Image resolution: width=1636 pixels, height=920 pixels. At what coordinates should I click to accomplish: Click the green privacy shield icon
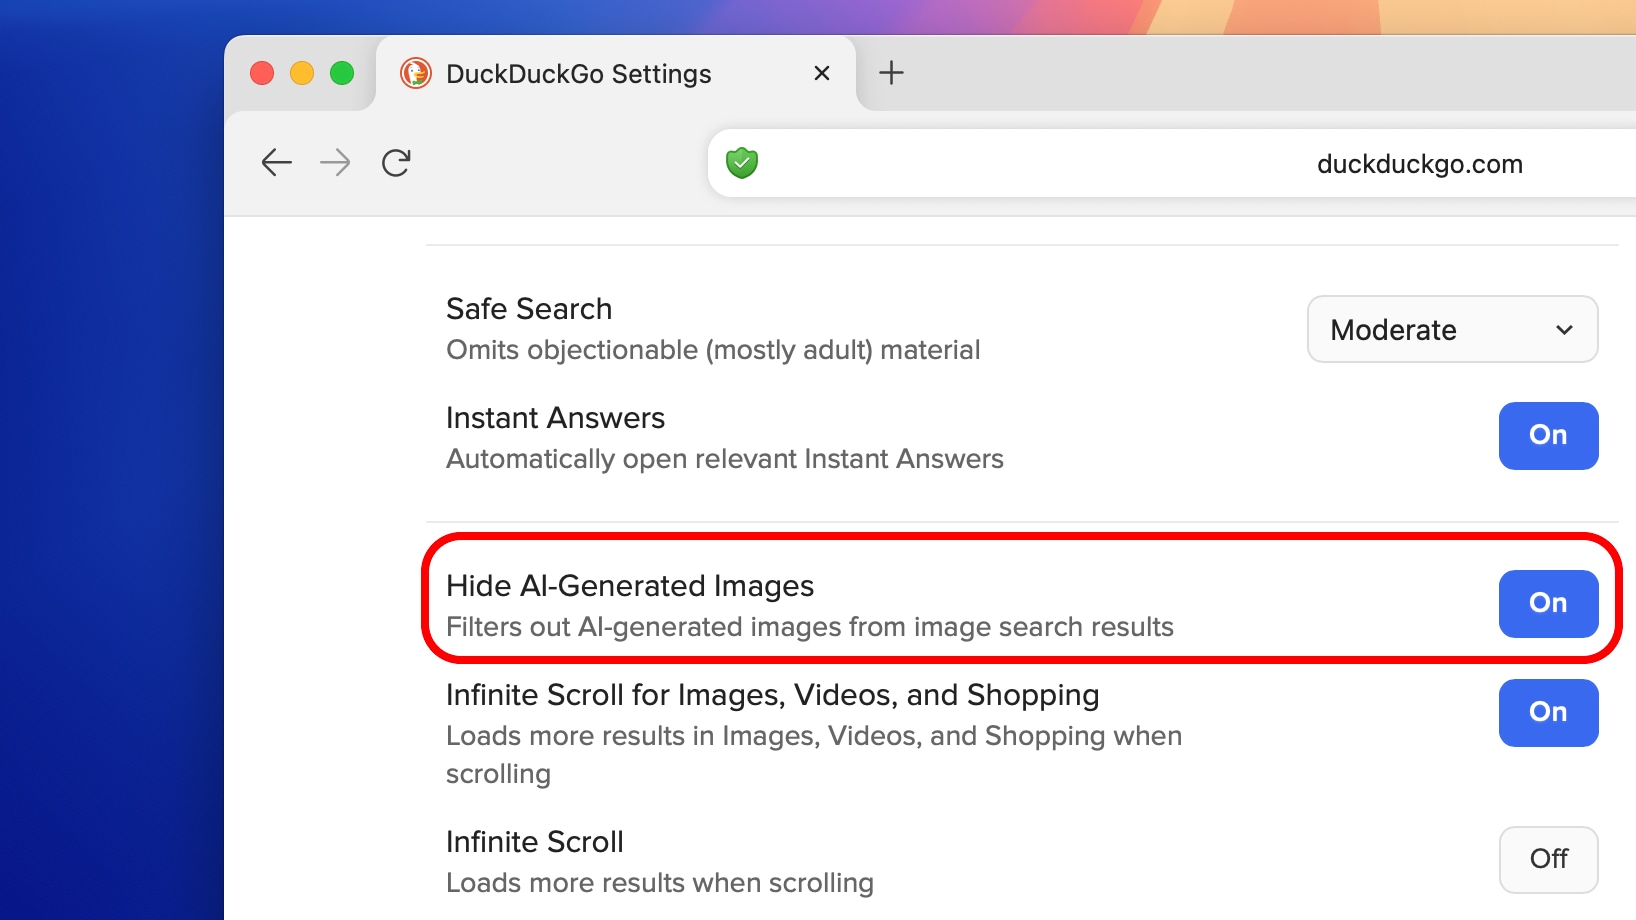742,162
